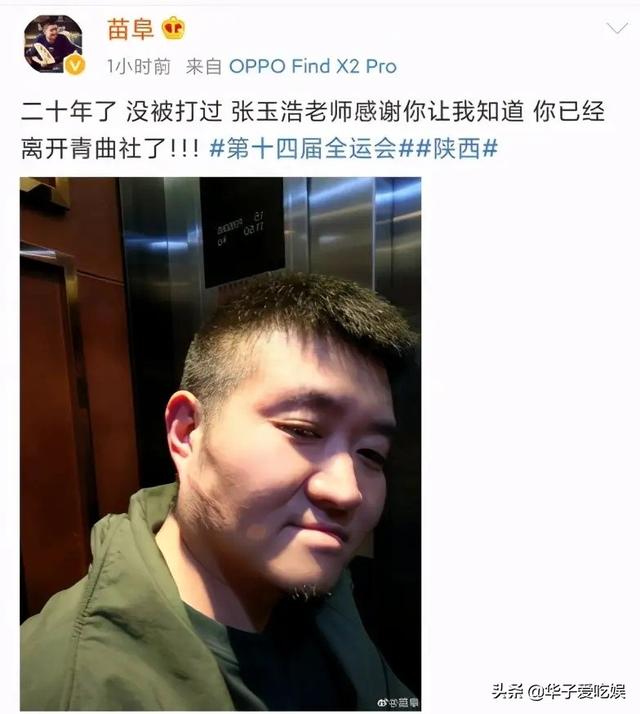Open 苗阜's profile avatar picture
Image resolution: width=640 pixels, height=714 pixels.
pos(53,44)
